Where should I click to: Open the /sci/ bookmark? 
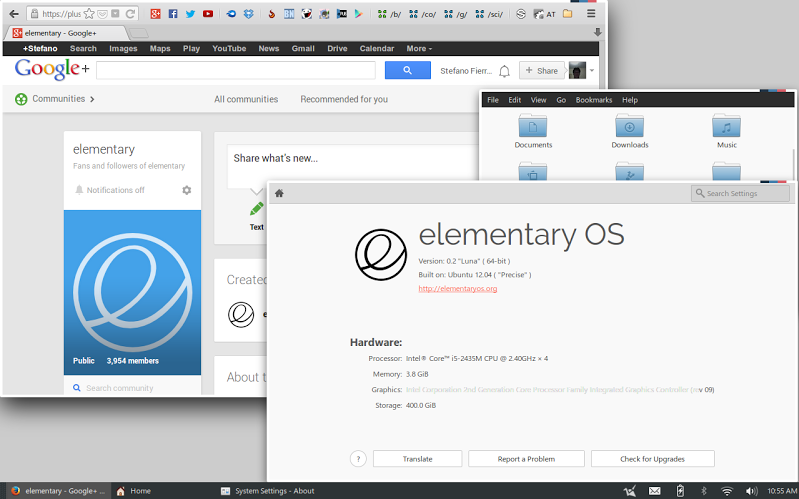[489, 14]
